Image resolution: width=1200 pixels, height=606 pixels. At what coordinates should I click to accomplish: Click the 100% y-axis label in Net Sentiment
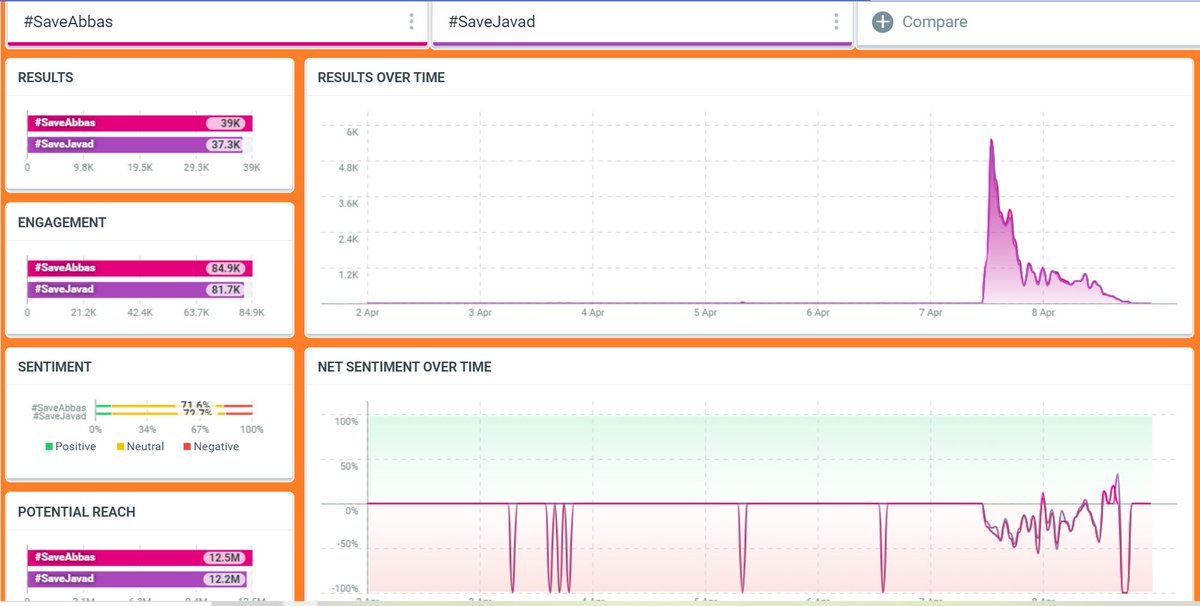click(x=346, y=422)
